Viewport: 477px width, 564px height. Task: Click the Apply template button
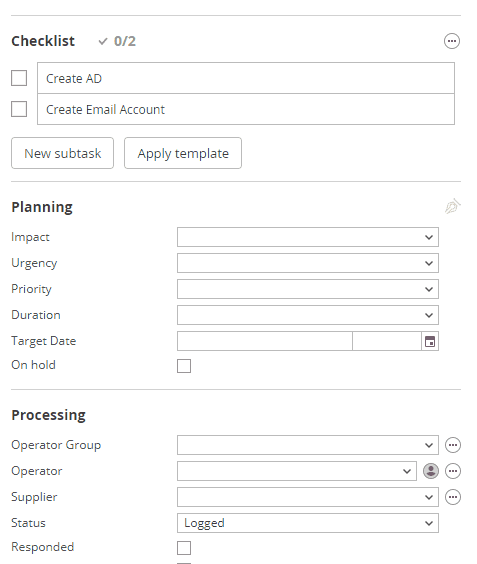183,153
